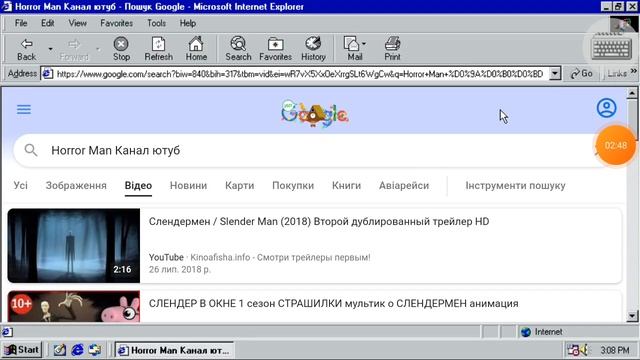
Task: Click the Back toolbar button
Action: tap(27, 49)
